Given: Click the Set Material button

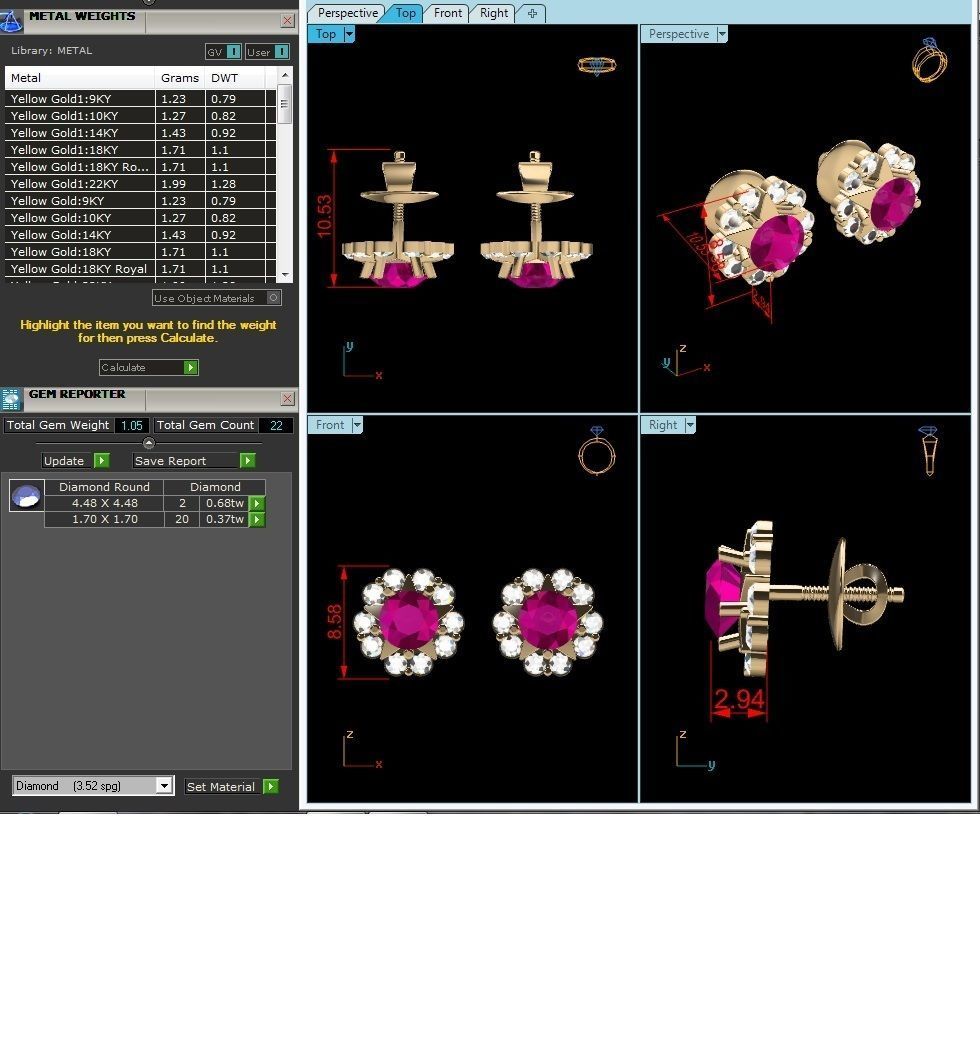Looking at the screenshot, I should coord(223,786).
